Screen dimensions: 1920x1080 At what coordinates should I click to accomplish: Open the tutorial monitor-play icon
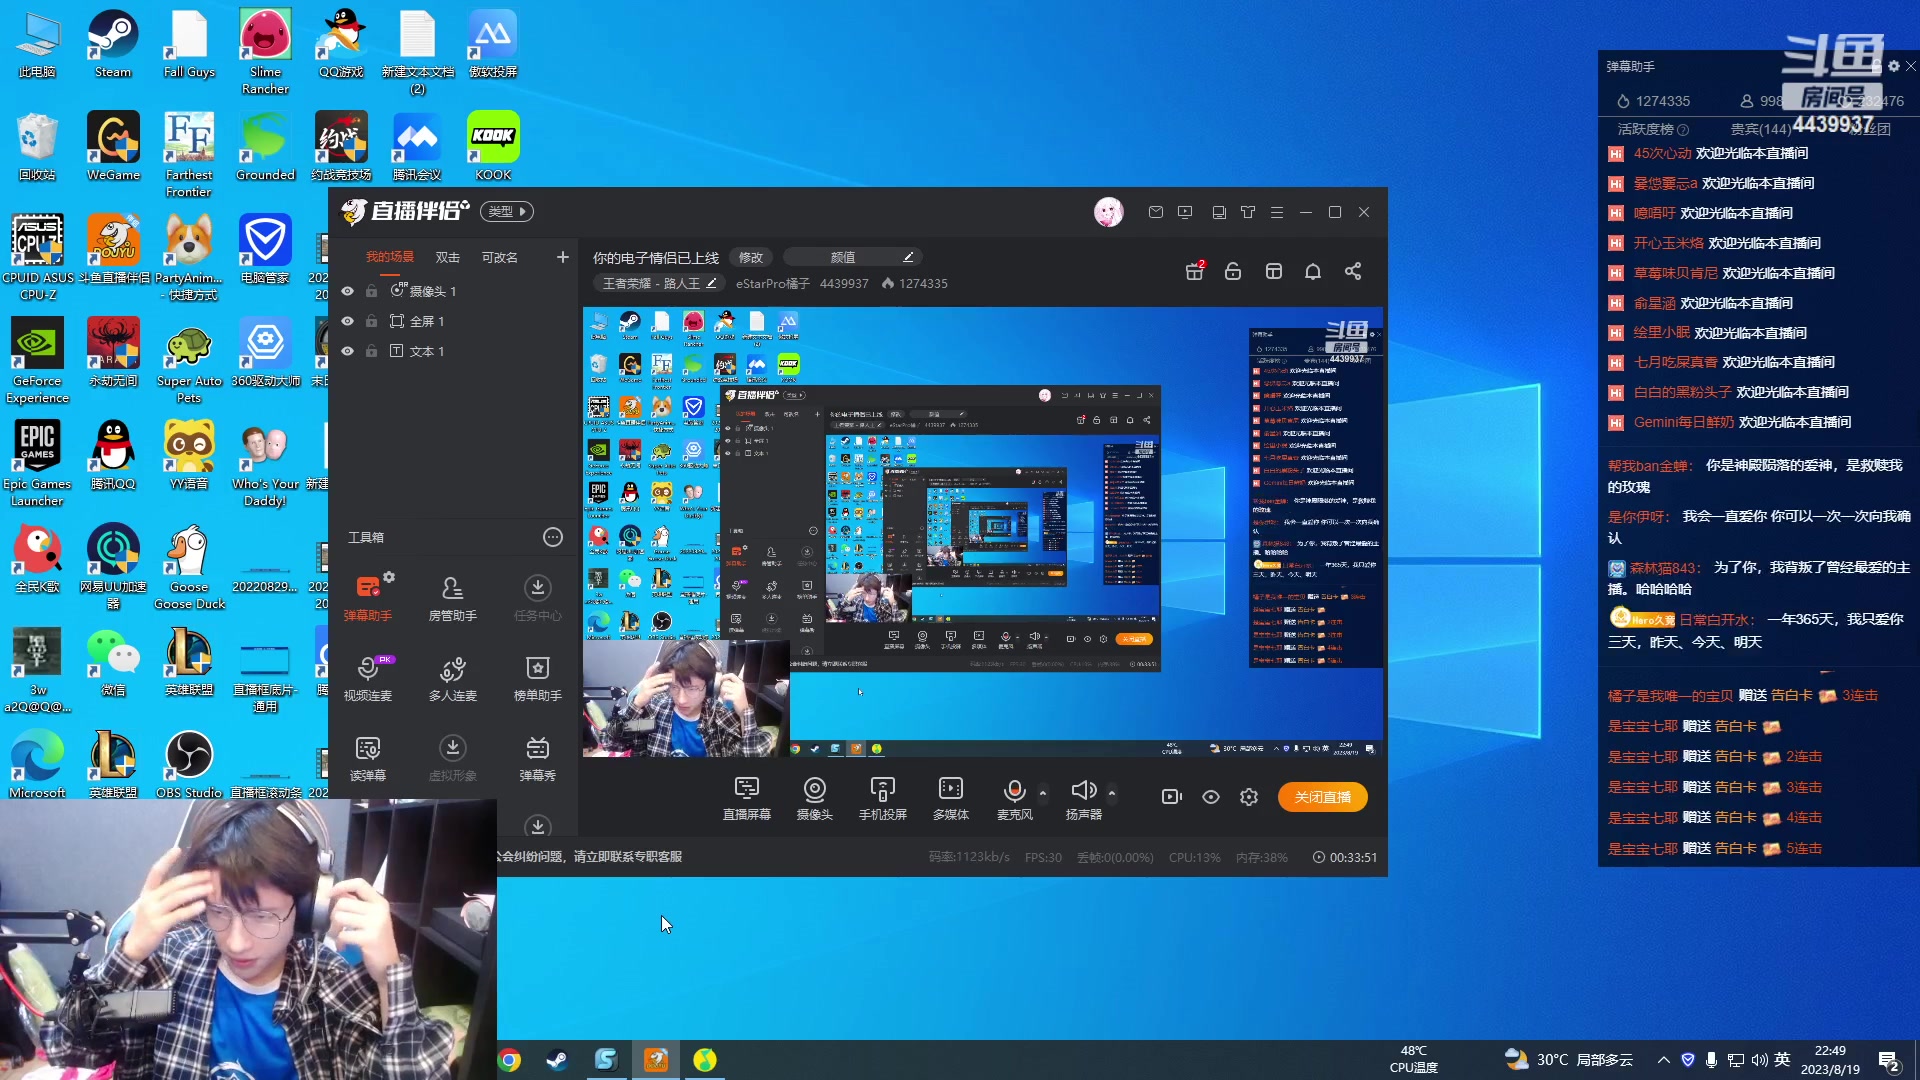(1185, 212)
